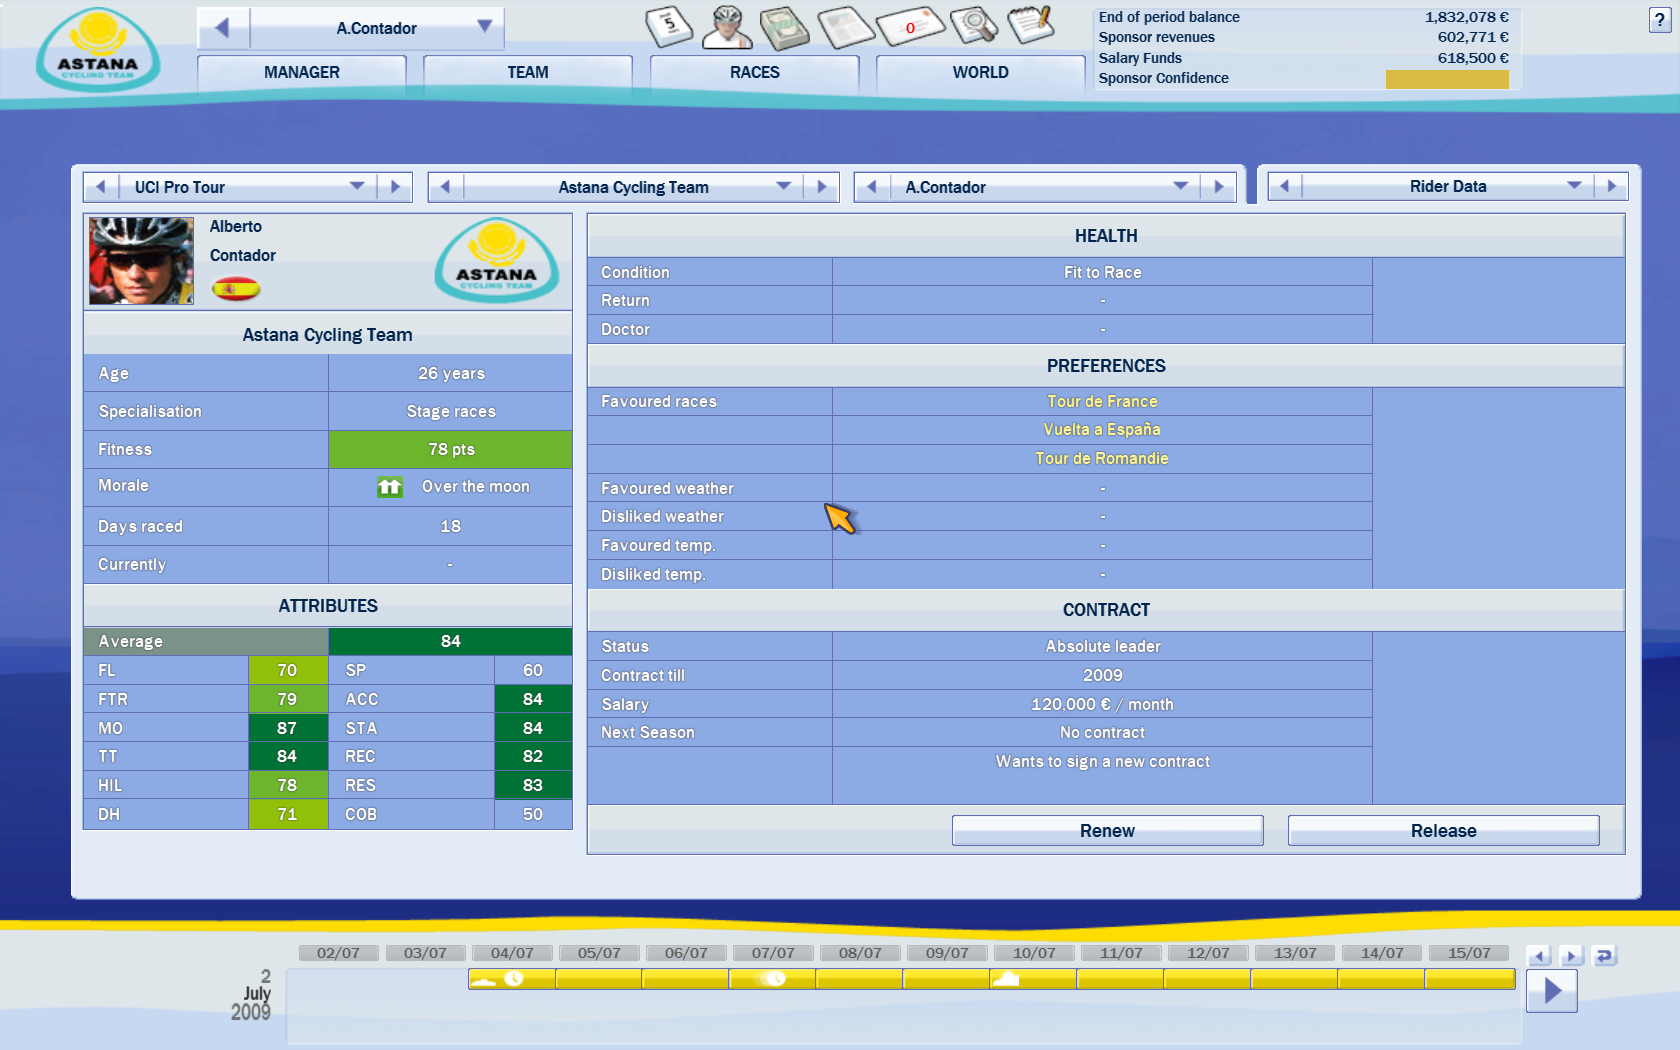1680x1050 pixels.
Task: Click the magnifying glass search icon
Action: [x=973, y=26]
